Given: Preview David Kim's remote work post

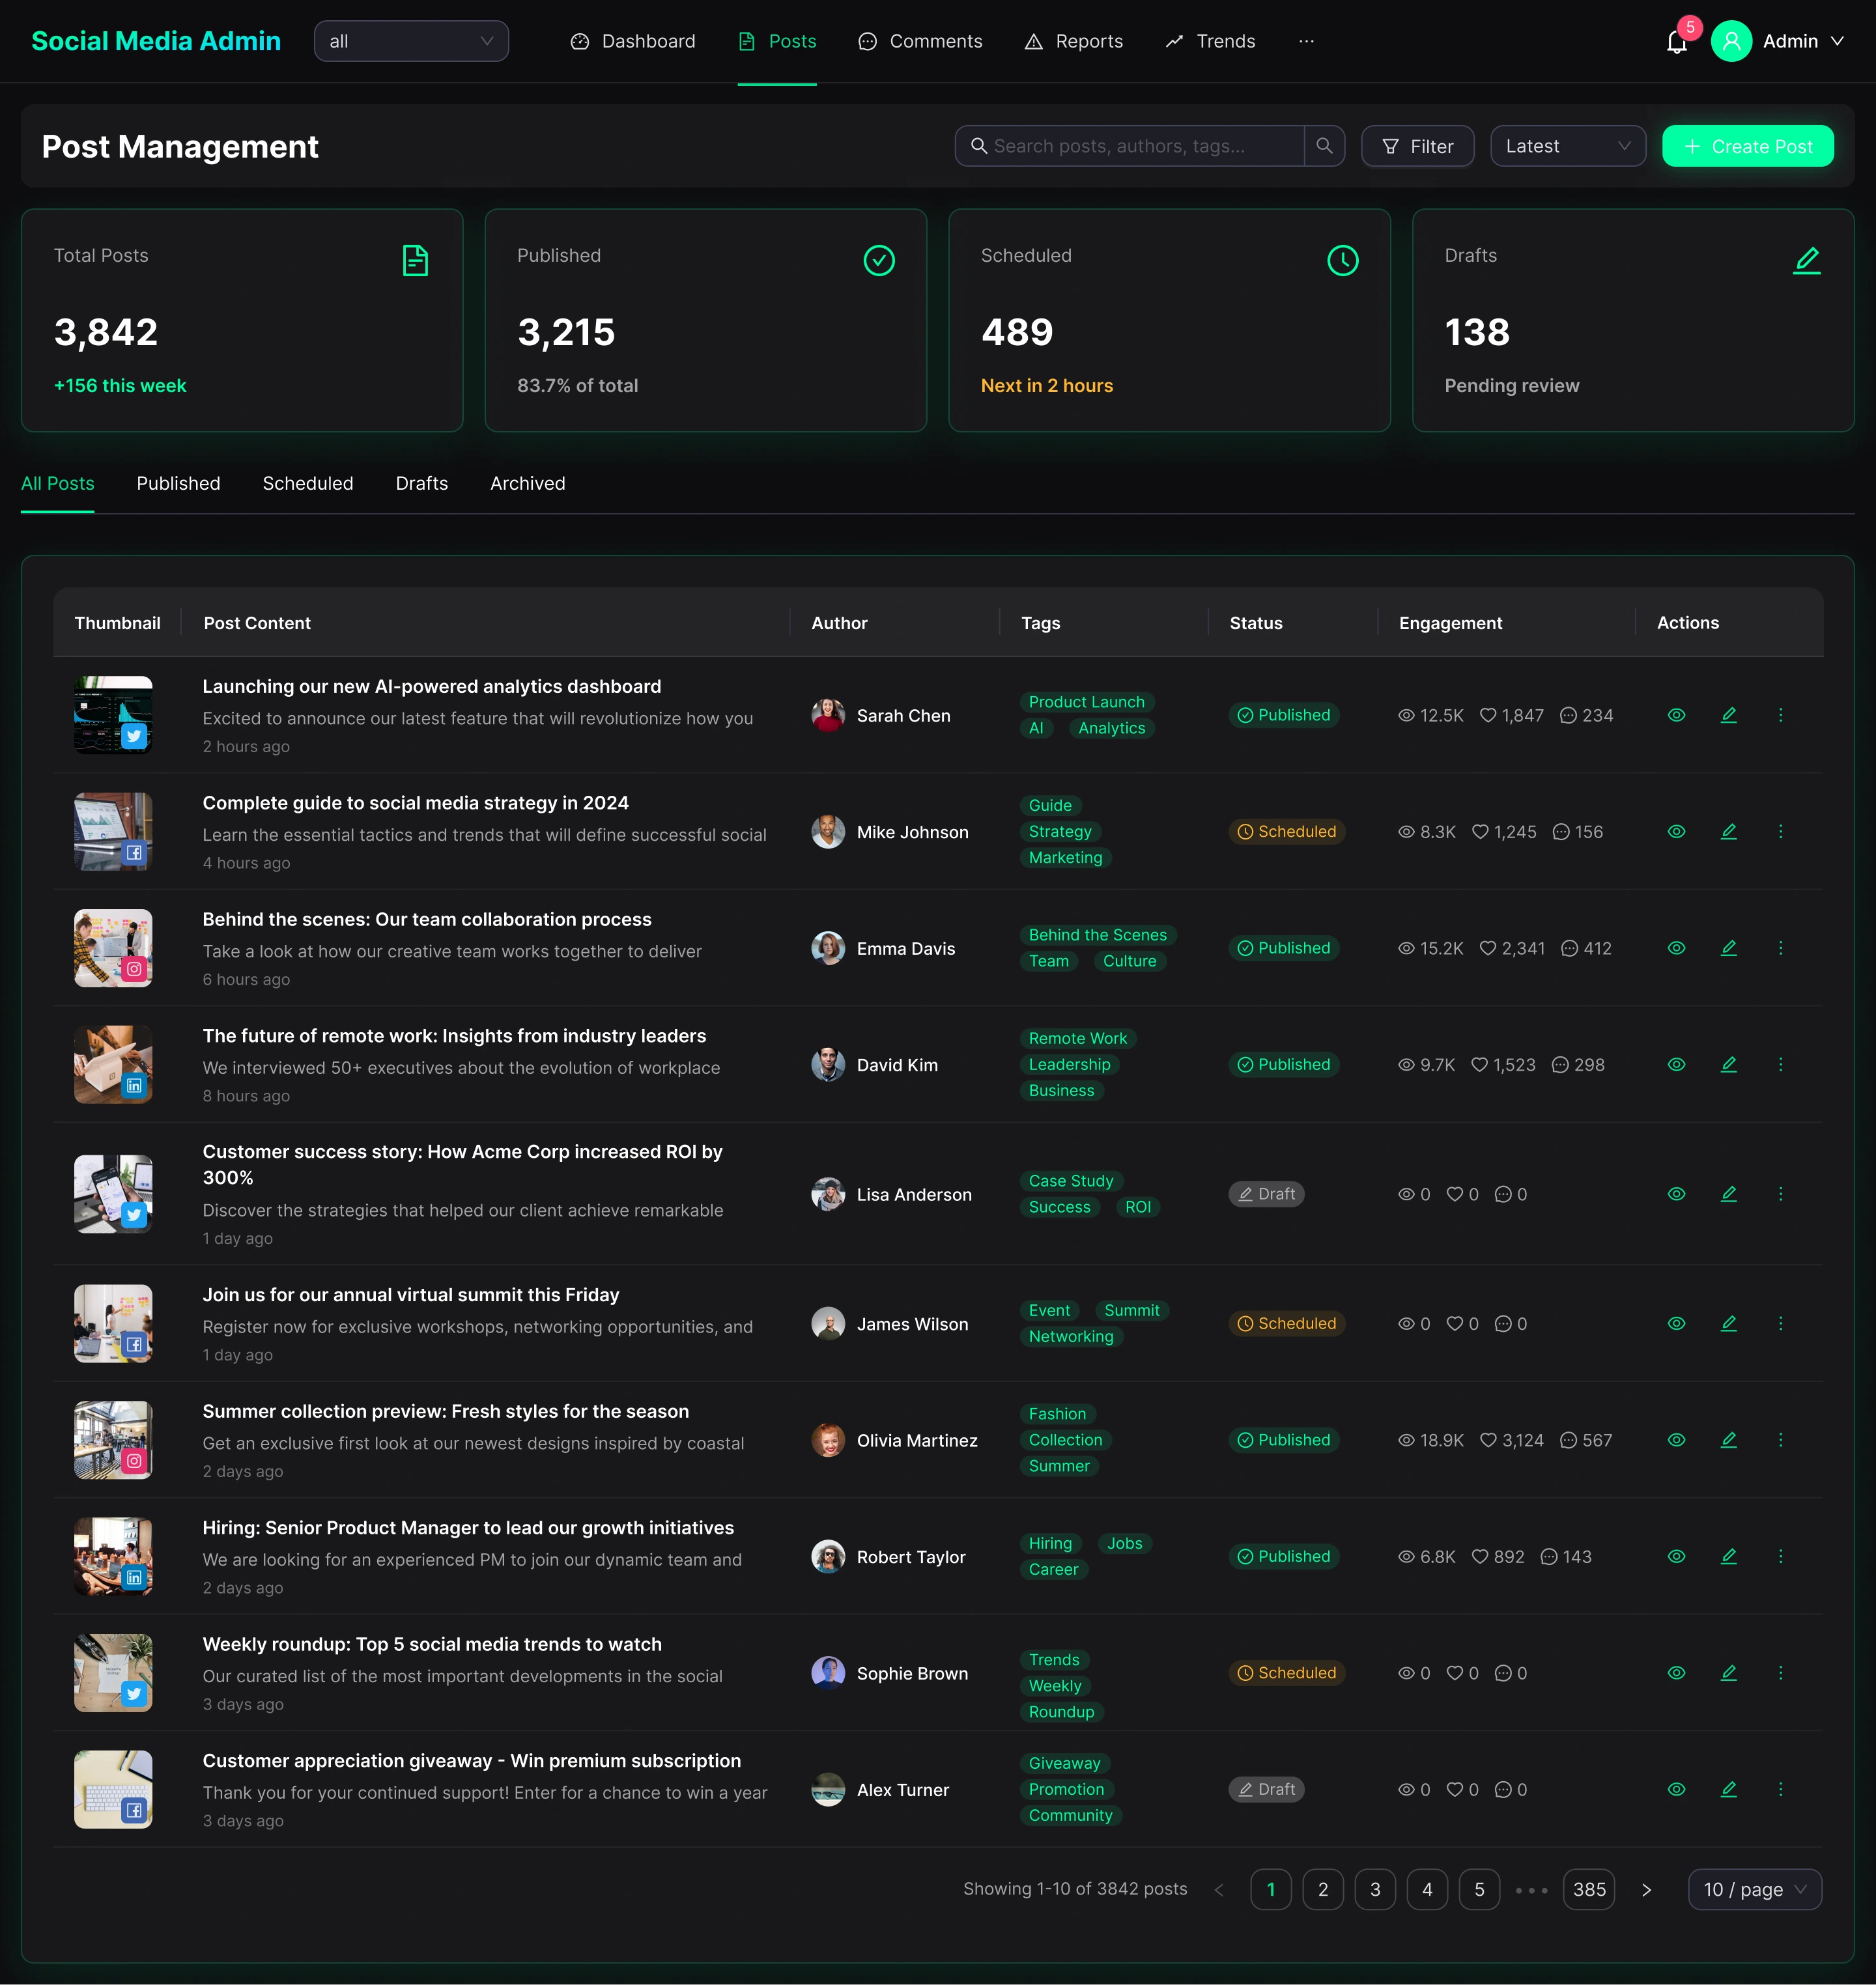Looking at the screenshot, I should tap(1676, 1065).
